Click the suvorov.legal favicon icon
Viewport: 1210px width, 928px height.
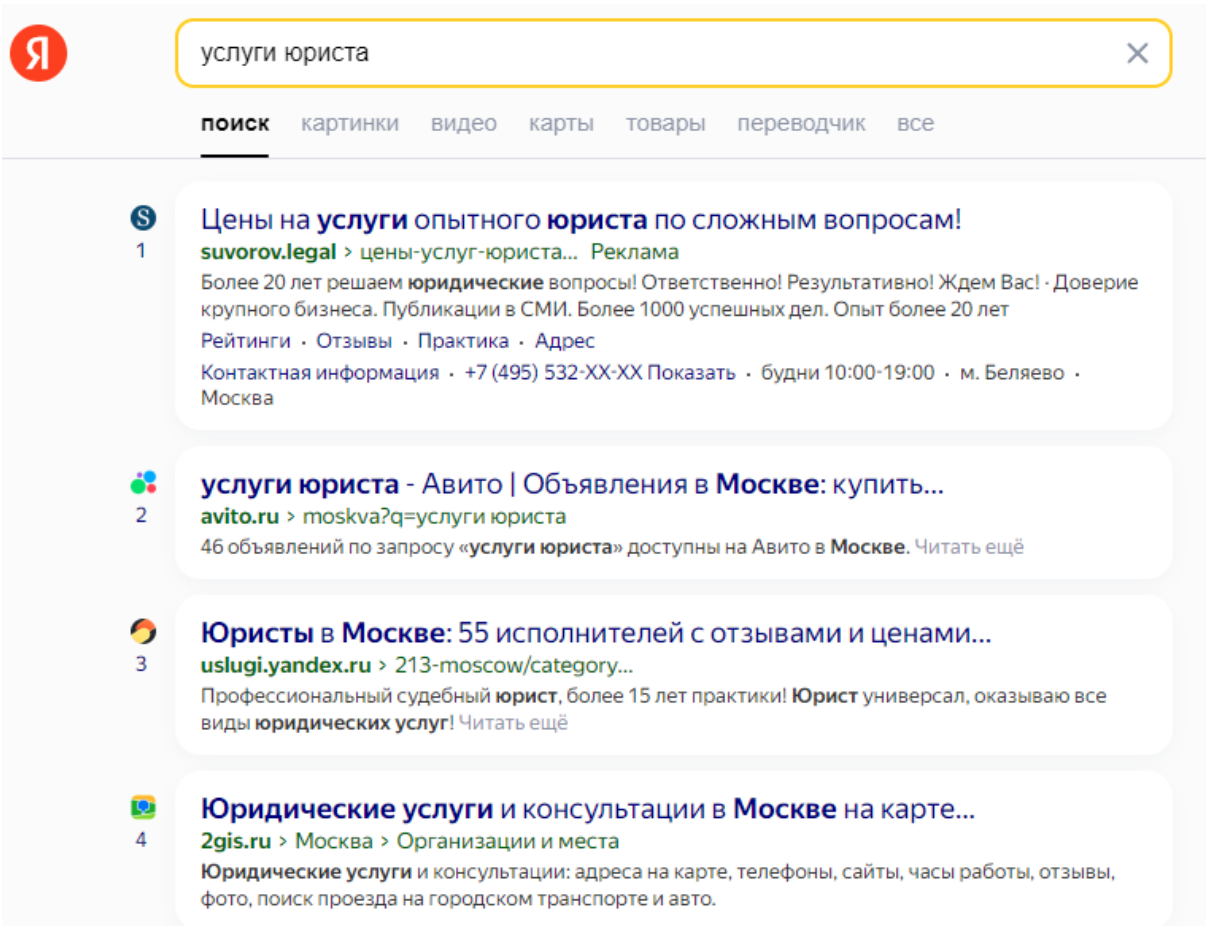(143, 216)
